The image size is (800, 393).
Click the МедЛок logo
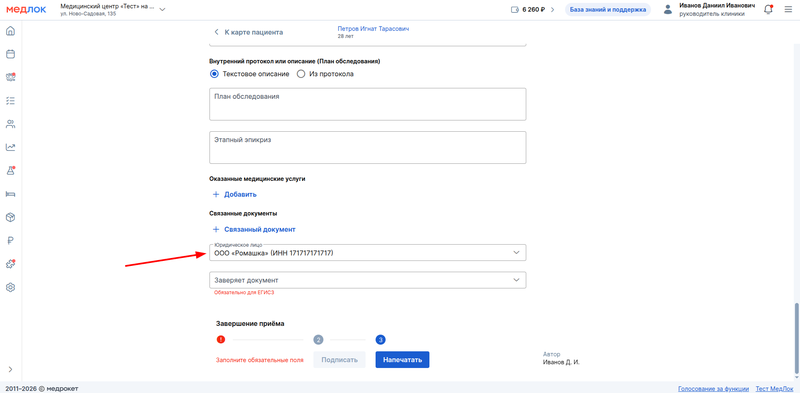click(27, 9)
